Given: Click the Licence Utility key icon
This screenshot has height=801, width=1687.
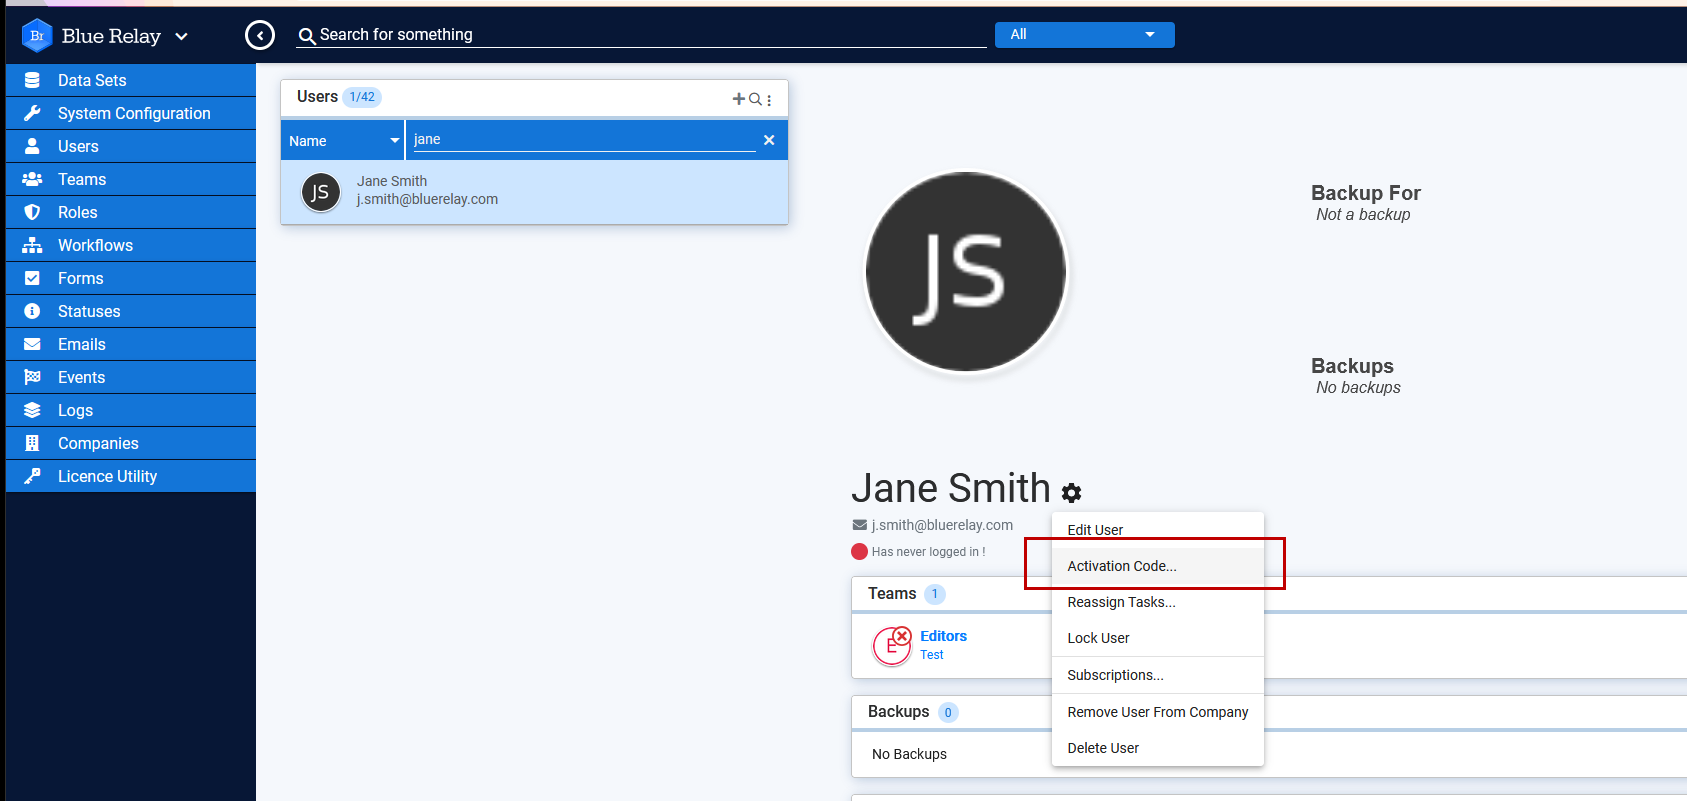Looking at the screenshot, I should point(32,476).
